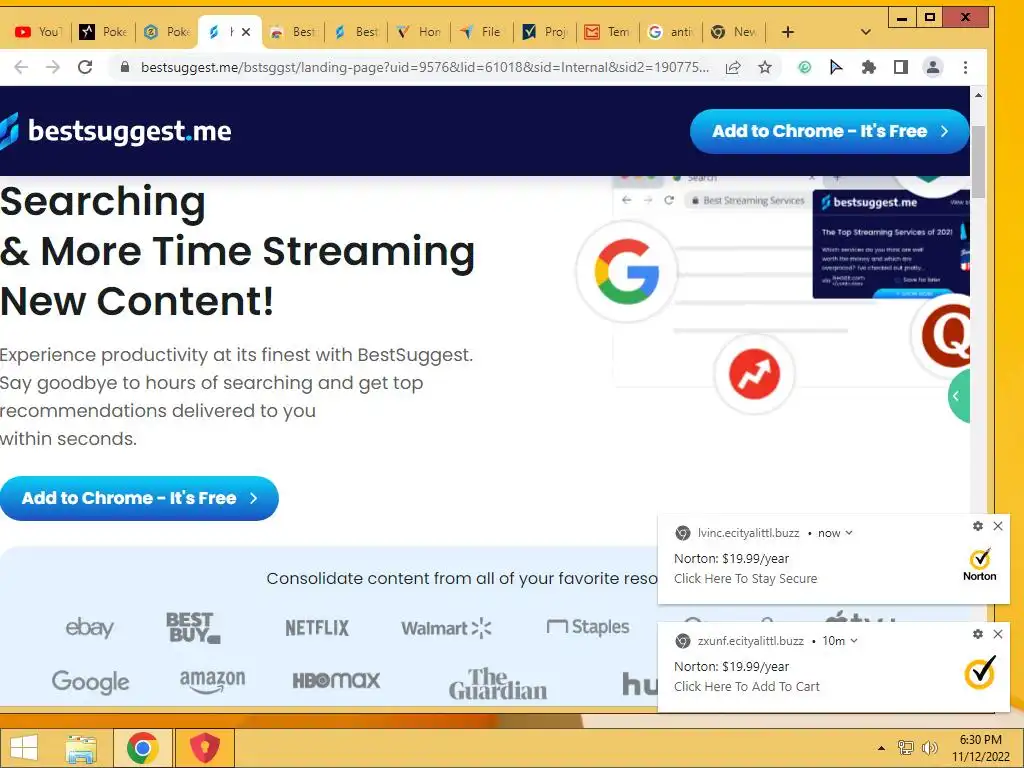The height and width of the screenshot is (768, 1024).
Task: Toggle the Chrome side panel icon
Action: [901, 67]
